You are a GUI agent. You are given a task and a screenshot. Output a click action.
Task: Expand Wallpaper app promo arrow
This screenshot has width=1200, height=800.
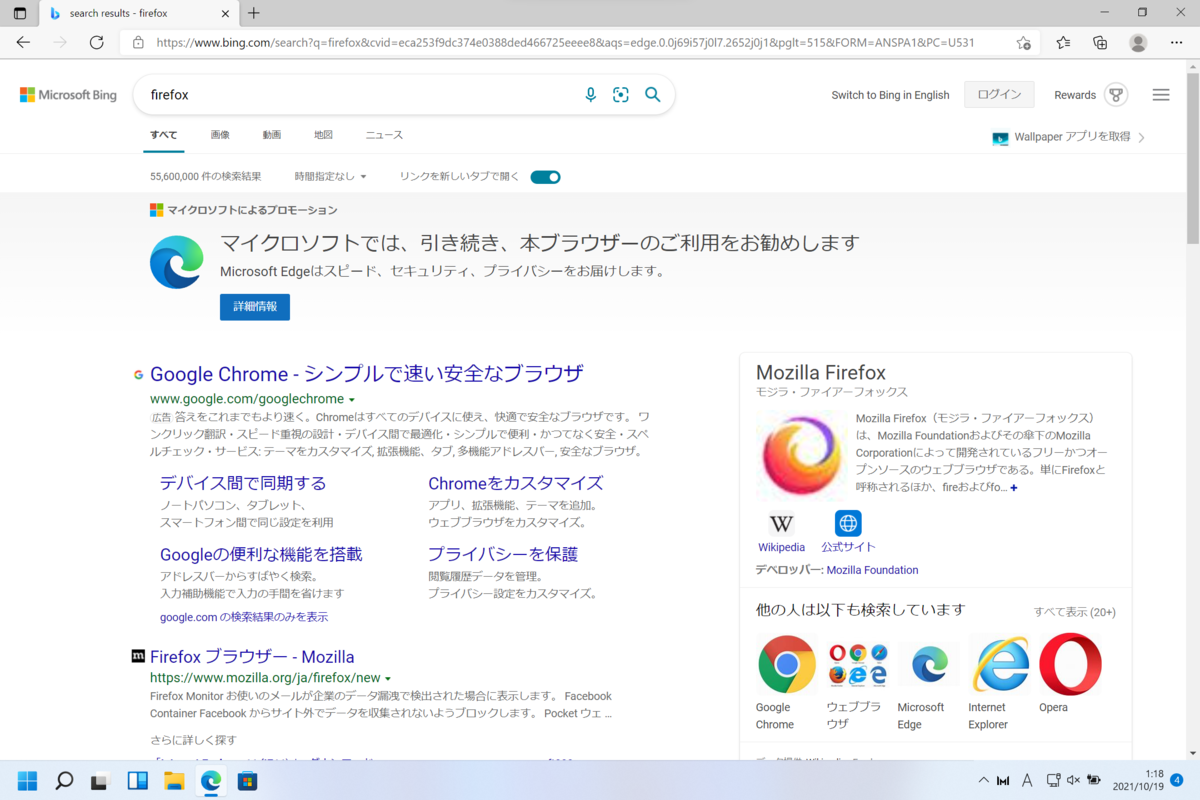pos(1142,138)
